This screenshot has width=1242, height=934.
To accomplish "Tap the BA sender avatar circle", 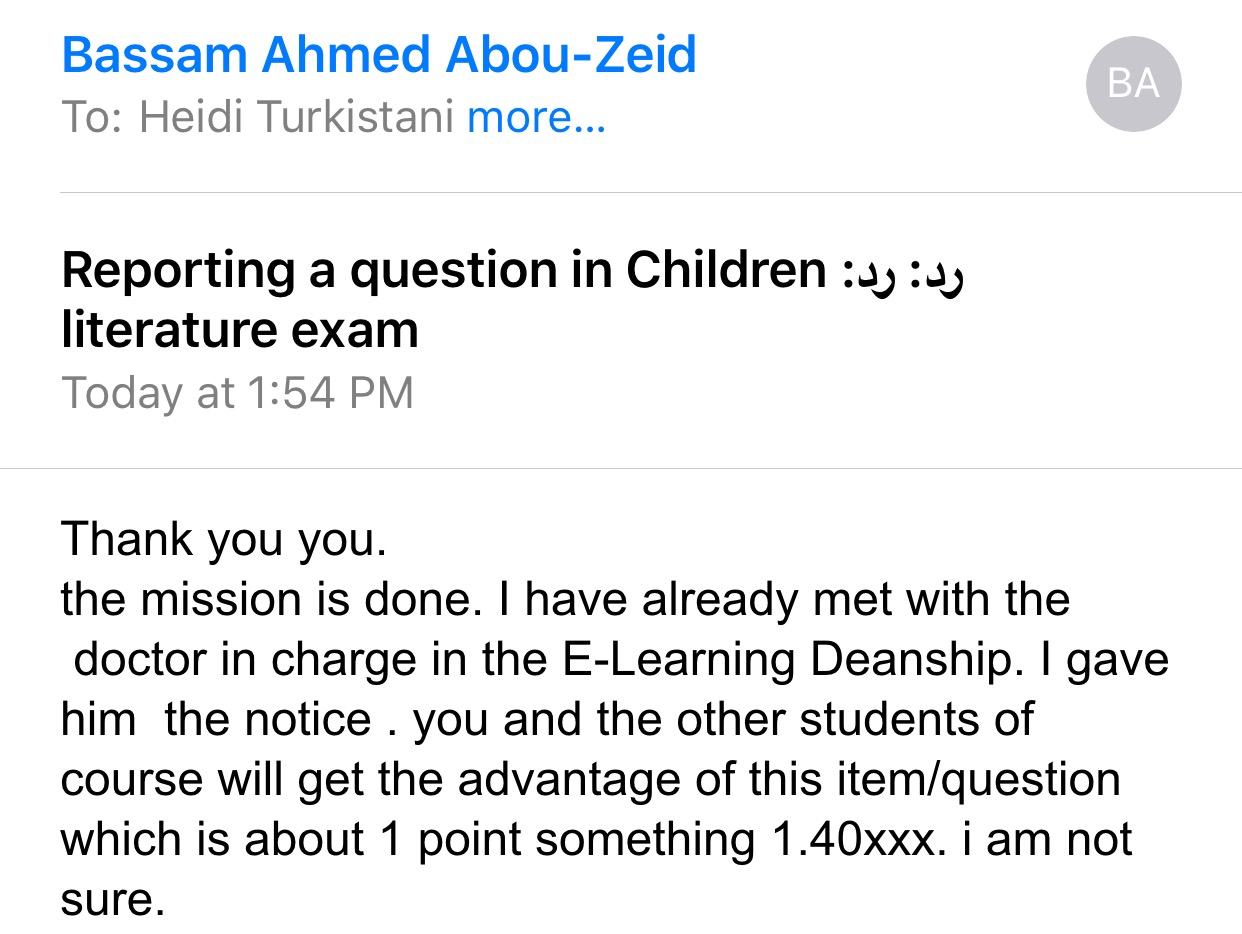I will coord(1133,84).
